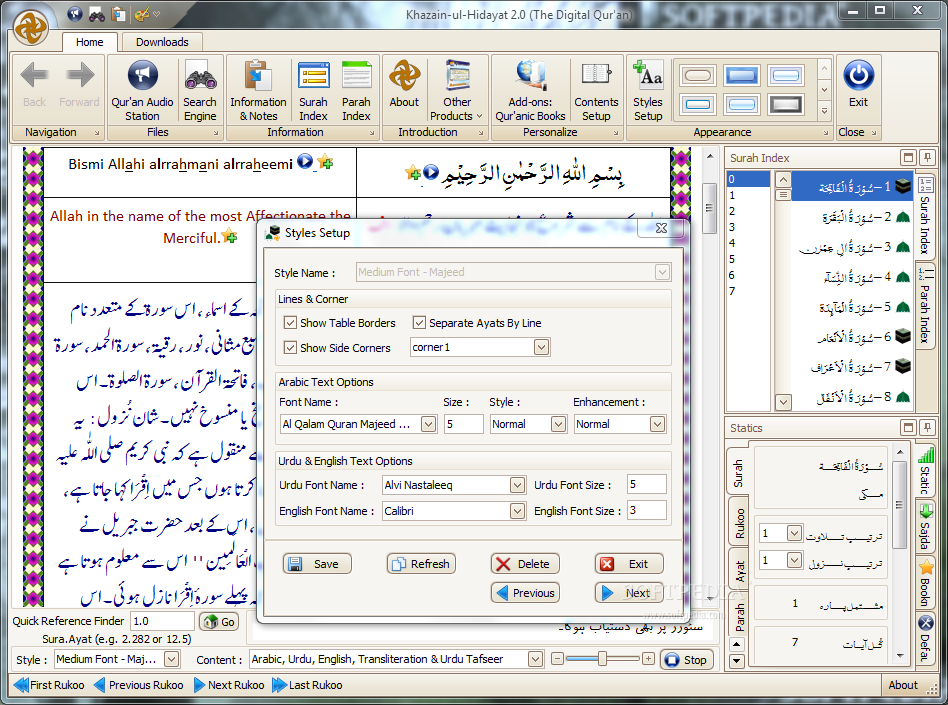
Task: Pin the Surah Index panel
Action: click(x=927, y=158)
